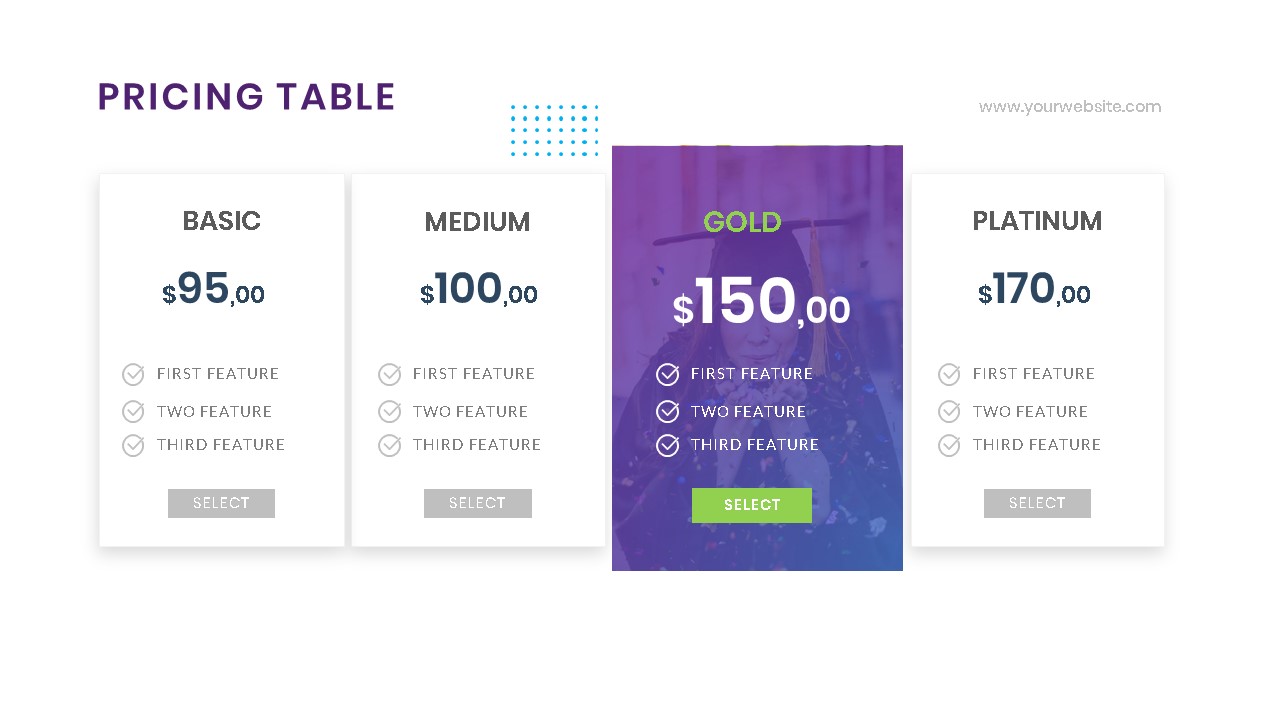Viewport: 1280px width, 720px height.
Task: Open the www.yourwebsite.com link
Action: [x=1069, y=107]
